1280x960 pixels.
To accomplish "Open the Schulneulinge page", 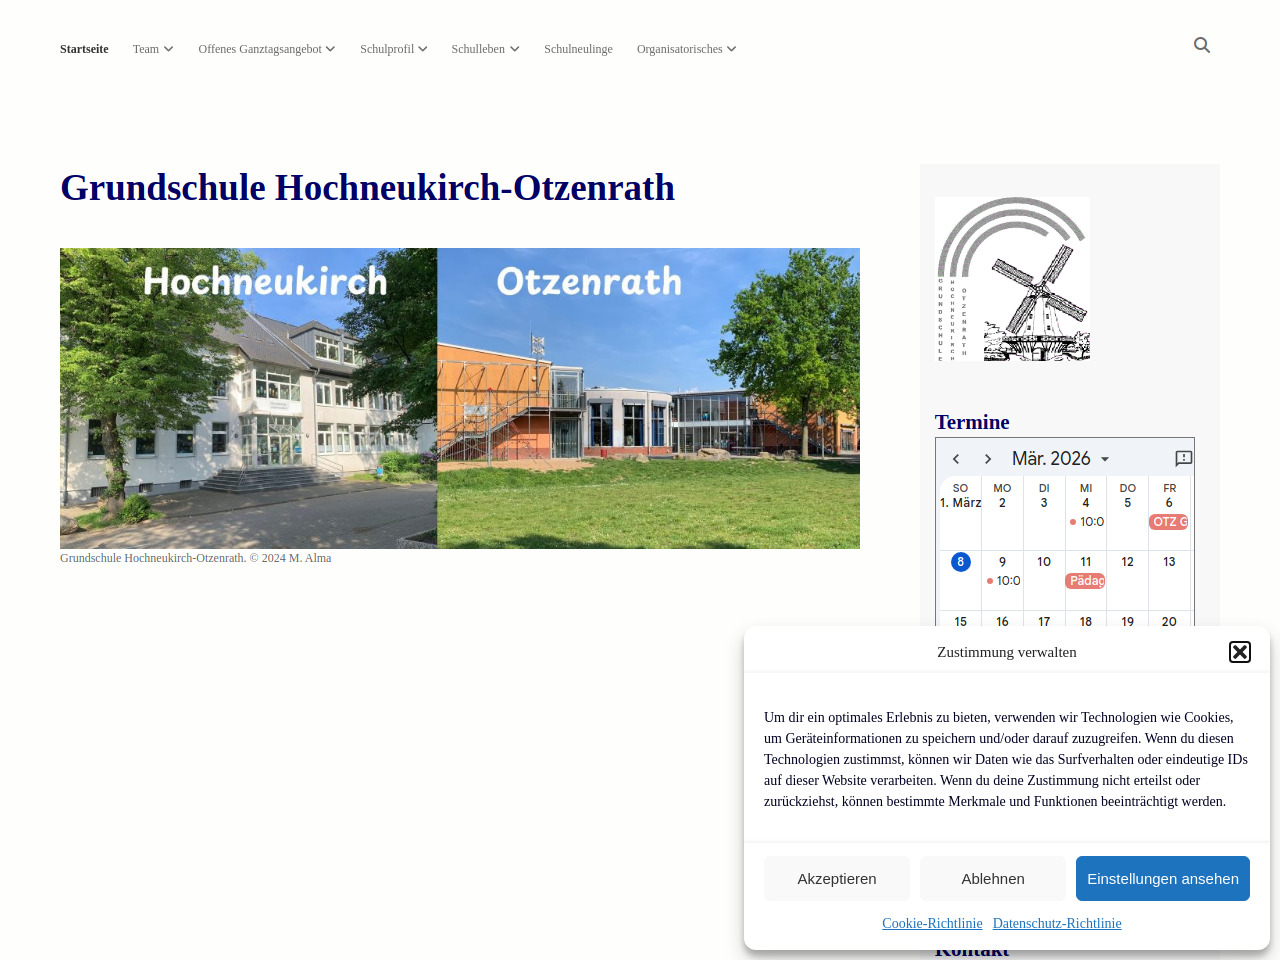I will point(578,49).
